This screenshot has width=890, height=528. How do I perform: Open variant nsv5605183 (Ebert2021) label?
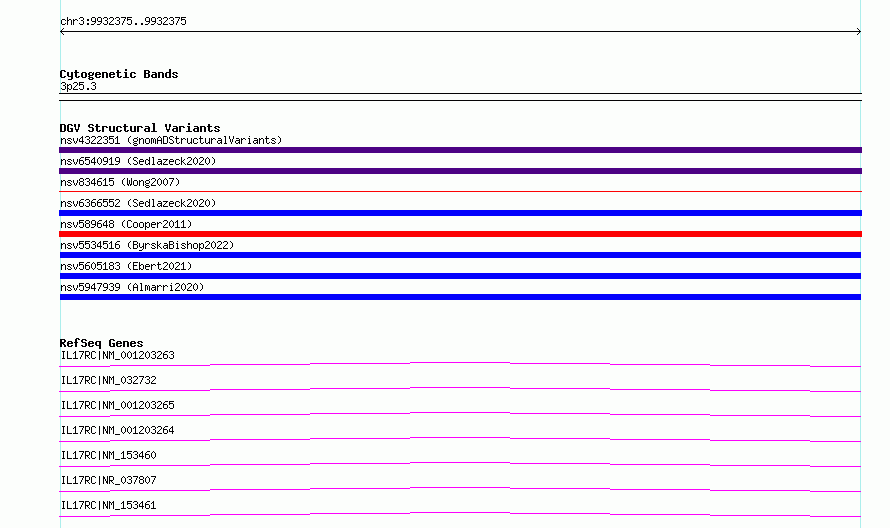click(x=126, y=266)
